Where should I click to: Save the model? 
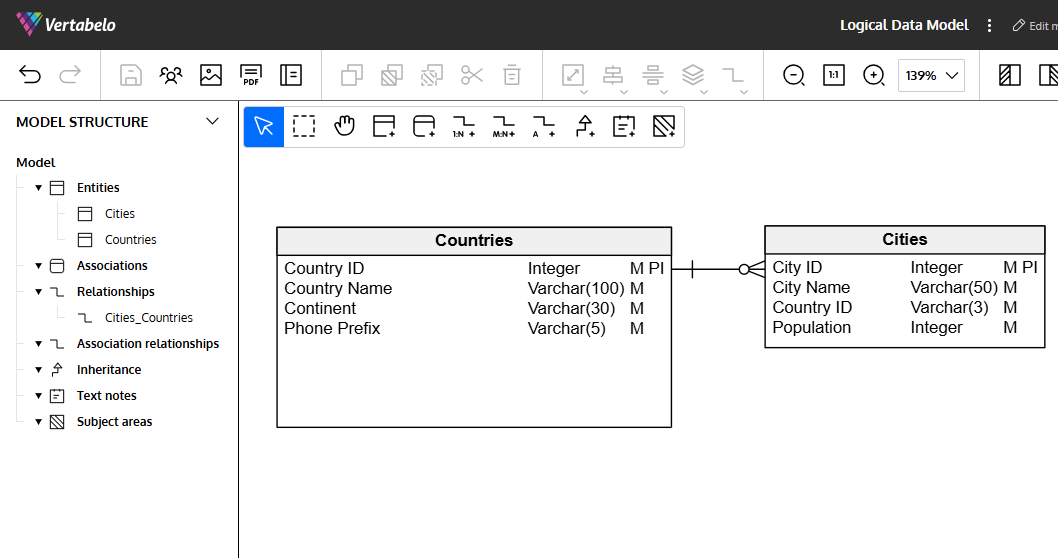tap(131, 75)
